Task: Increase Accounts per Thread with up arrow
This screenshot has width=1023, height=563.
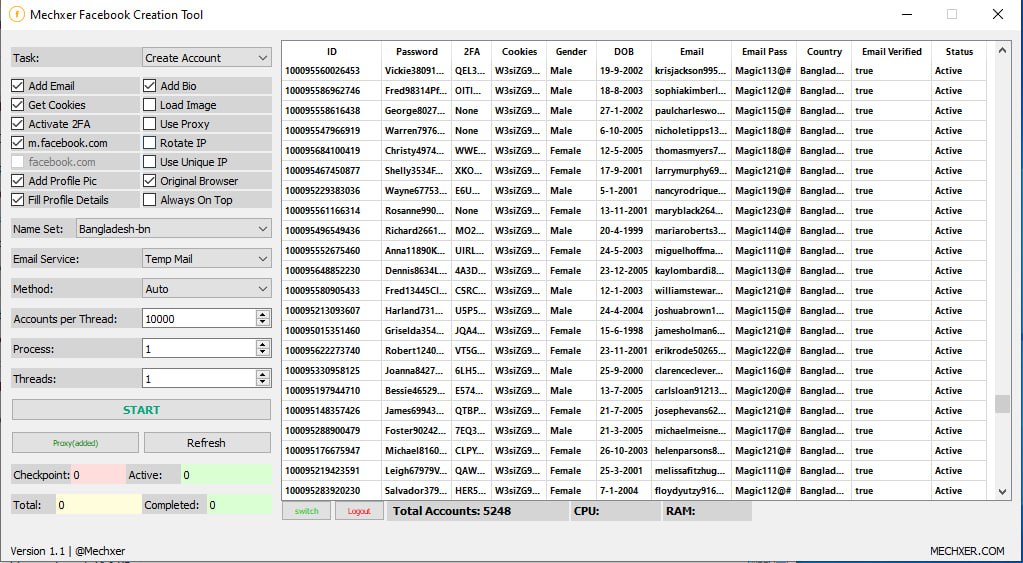Action: click(263, 314)
